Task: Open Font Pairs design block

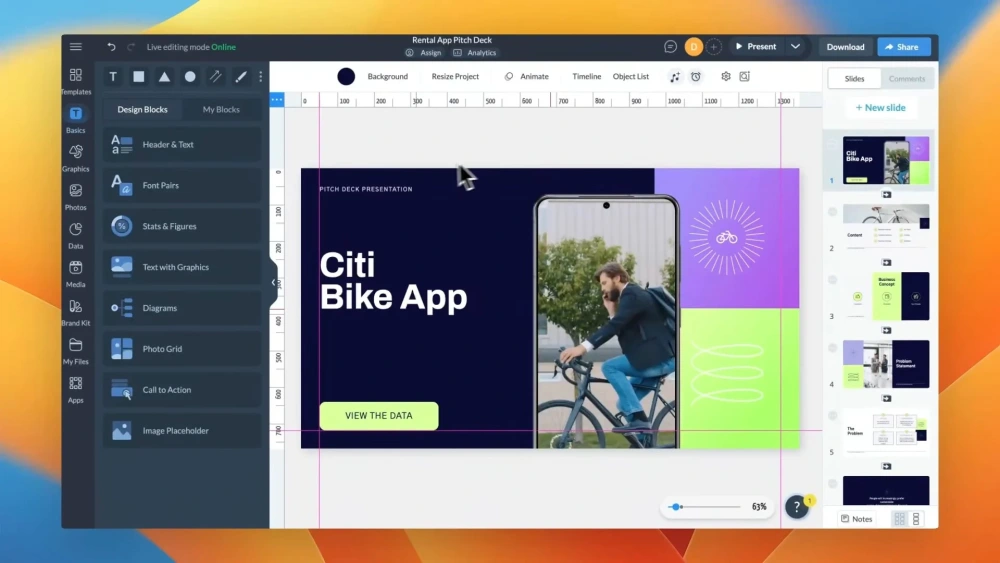Action: click(182, 186)
